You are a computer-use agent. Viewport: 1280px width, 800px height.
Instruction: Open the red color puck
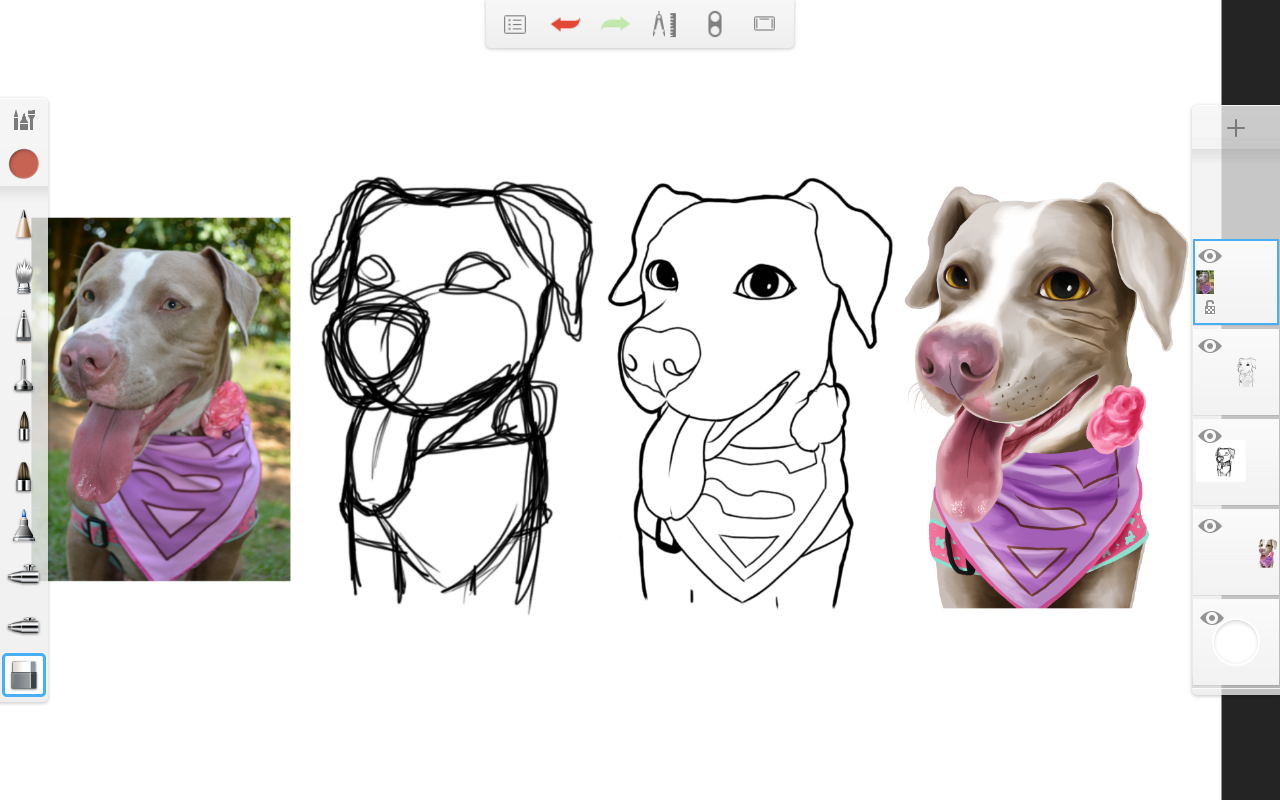click(24, 164)
